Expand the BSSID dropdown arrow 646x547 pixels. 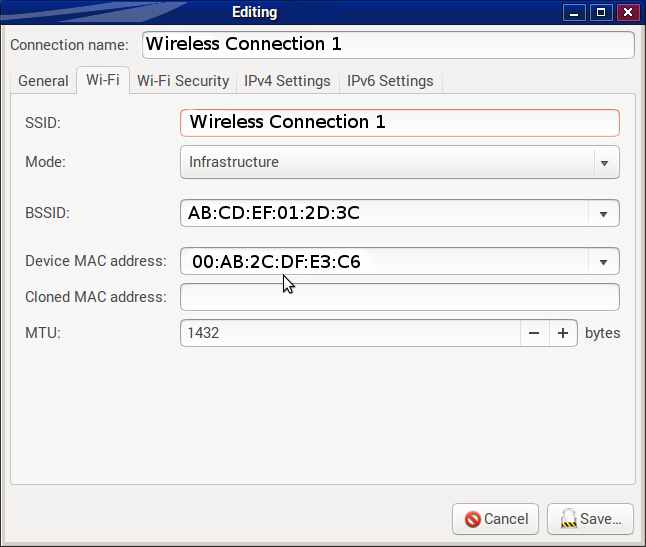pyautogui.click(x=603, y=213)
